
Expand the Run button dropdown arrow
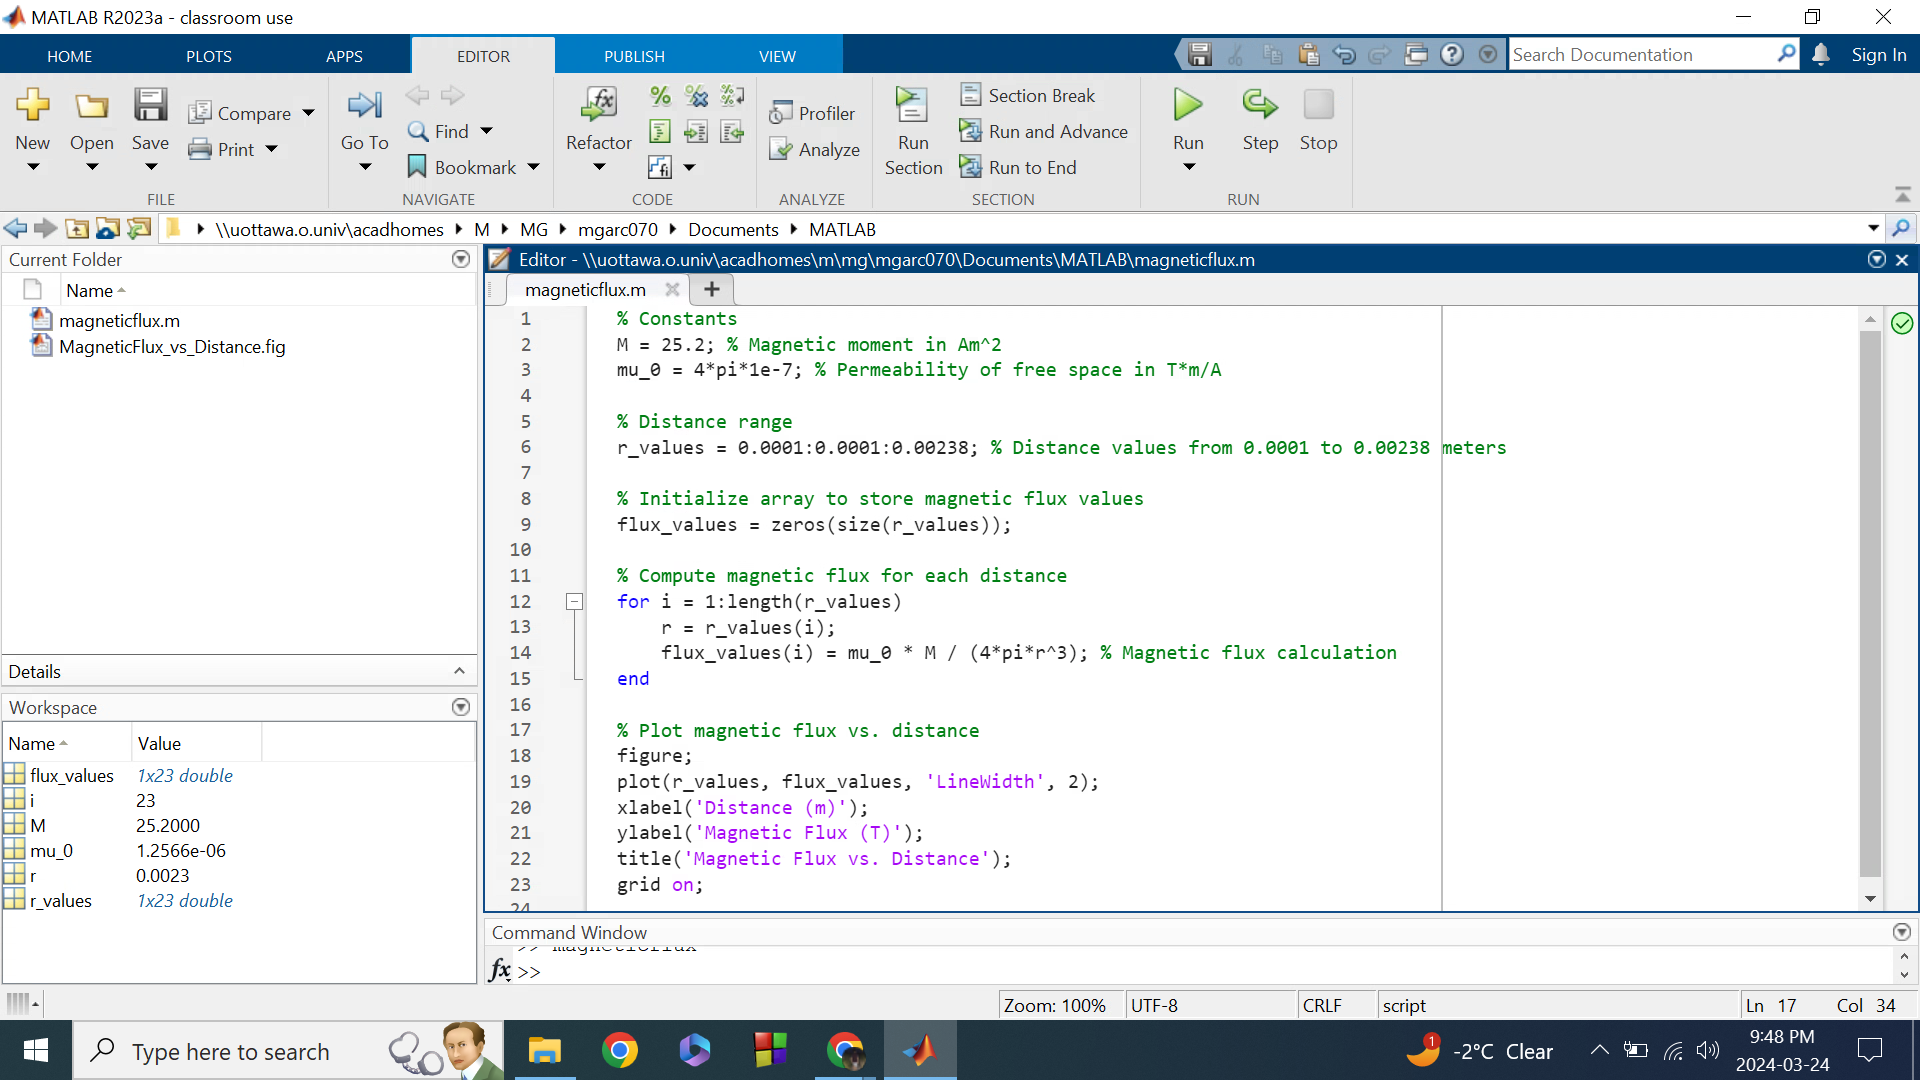coord(1188,167)
